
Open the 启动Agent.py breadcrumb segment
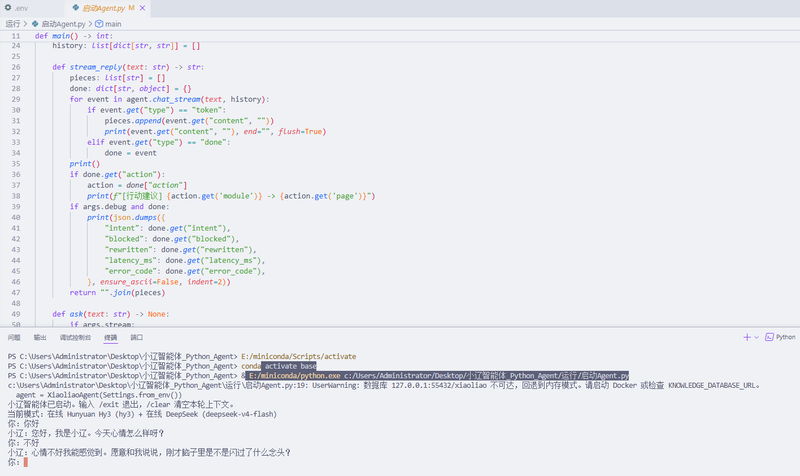[x=63, y=23]
